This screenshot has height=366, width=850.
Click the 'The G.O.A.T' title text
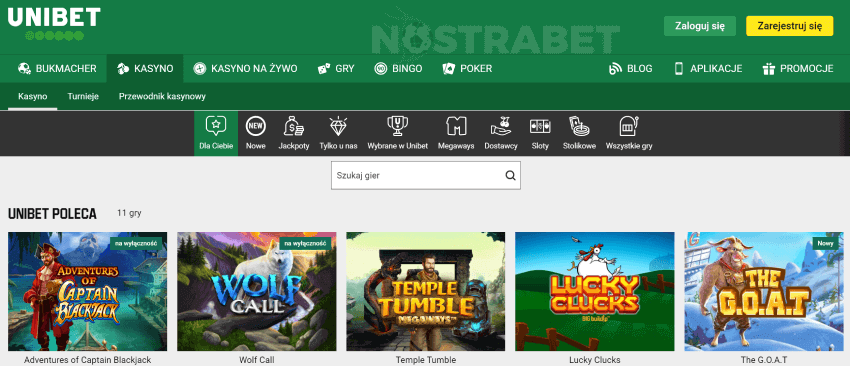click(764, 360)
